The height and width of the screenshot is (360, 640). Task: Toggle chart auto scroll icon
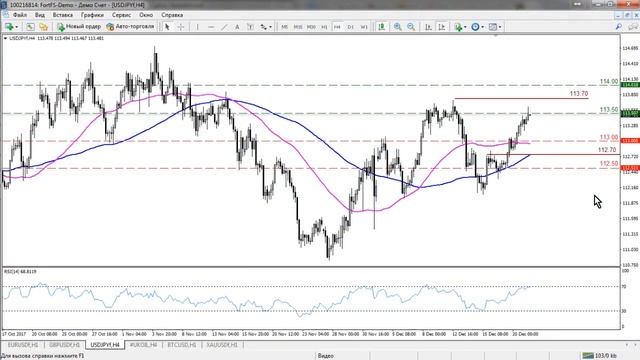[428, 27]
